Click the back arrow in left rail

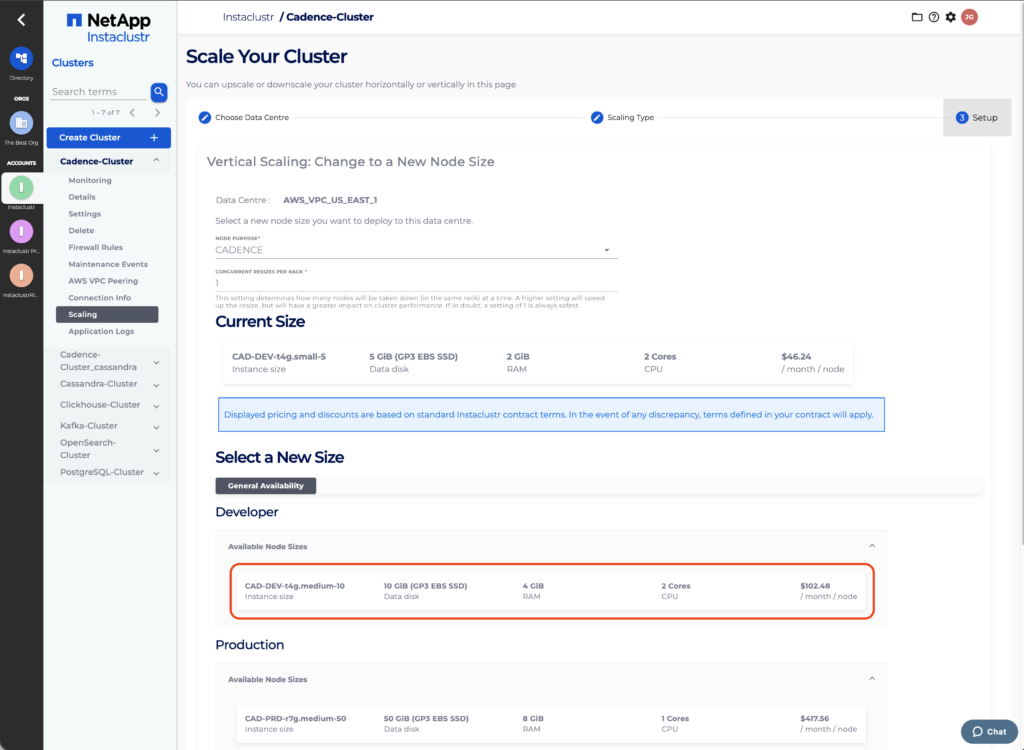click(x=21, y=19)
